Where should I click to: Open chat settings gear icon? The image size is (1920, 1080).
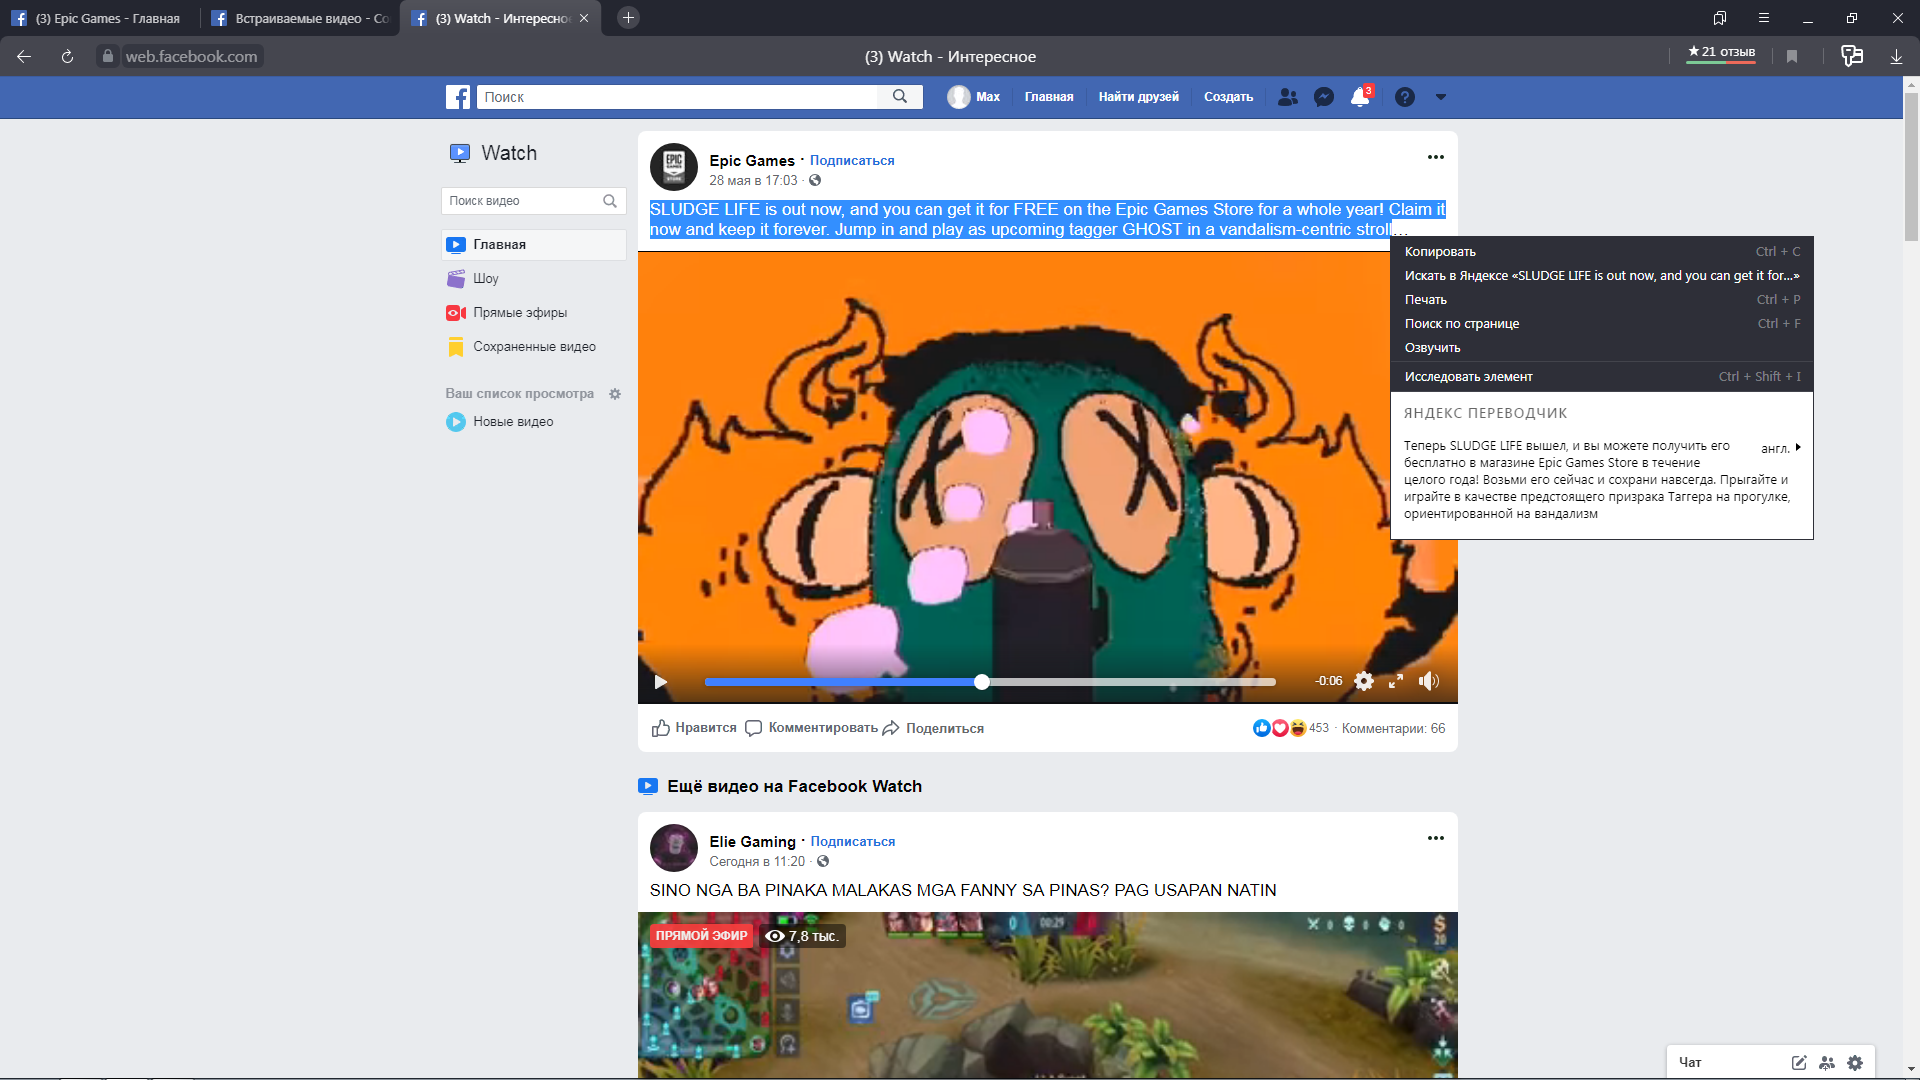coord(1855,1063)
